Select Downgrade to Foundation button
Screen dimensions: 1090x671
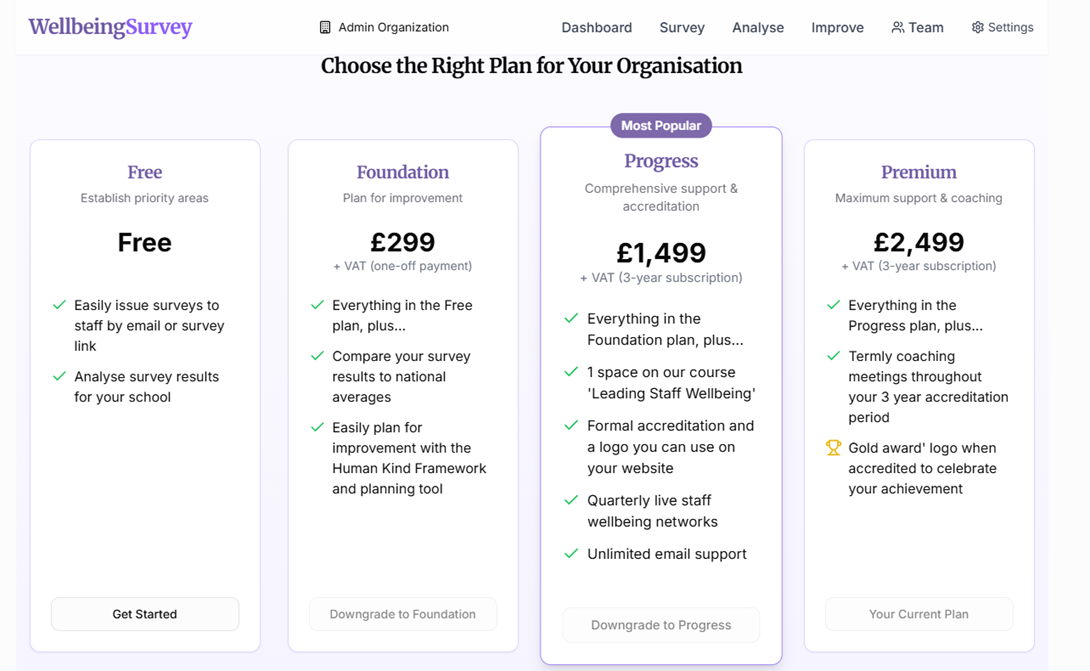(402, 614)
